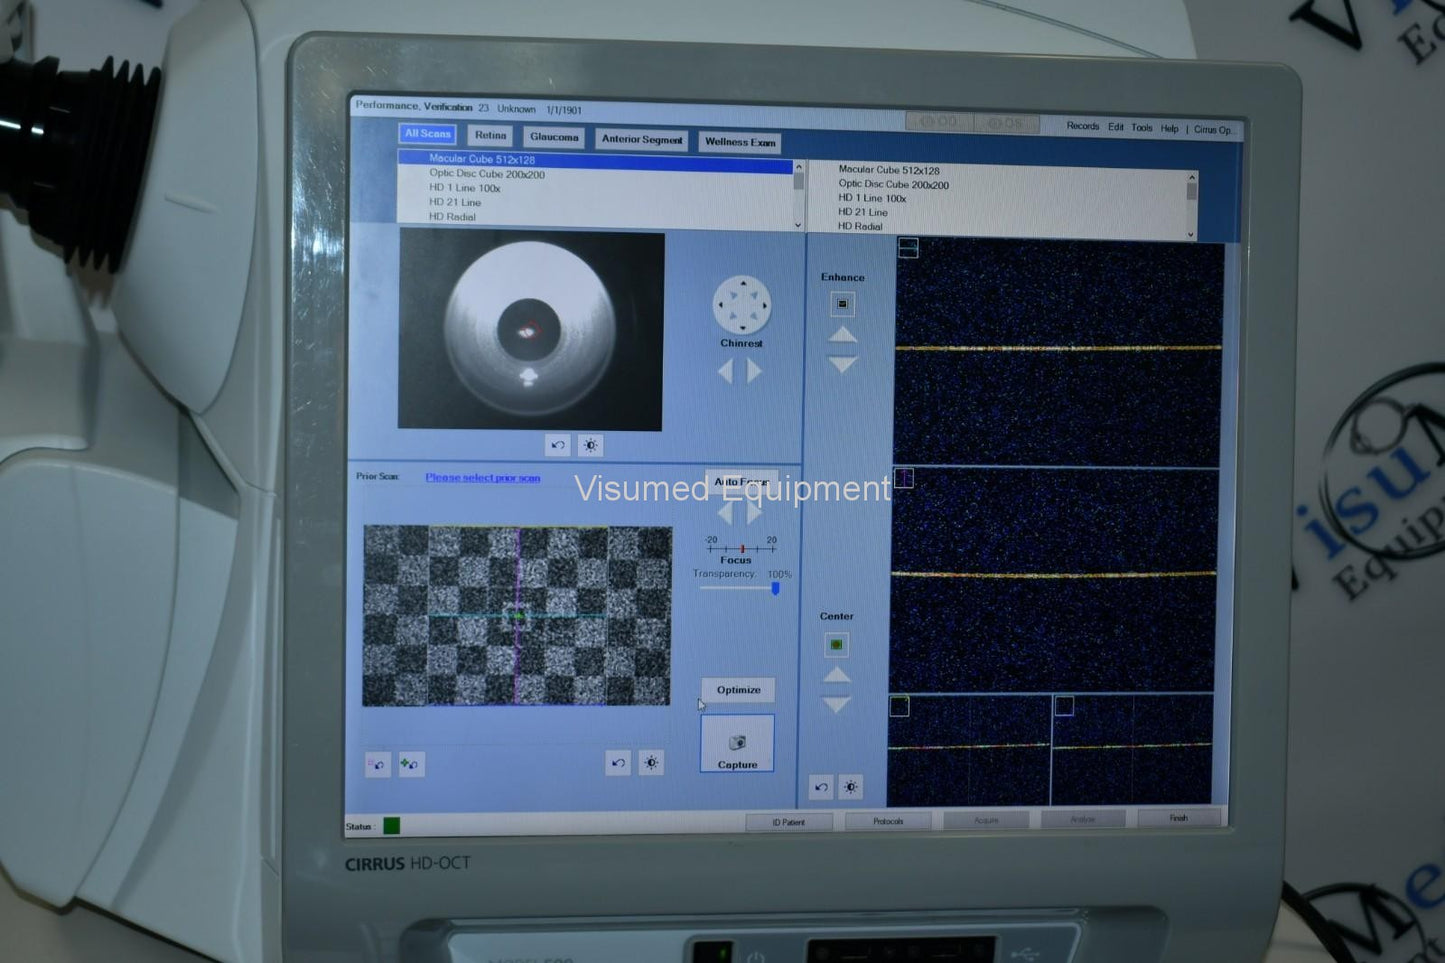Select the Anterior Segment tab
The height and width of the screenshot is (963, 1445).
click(x=642, y=139)
